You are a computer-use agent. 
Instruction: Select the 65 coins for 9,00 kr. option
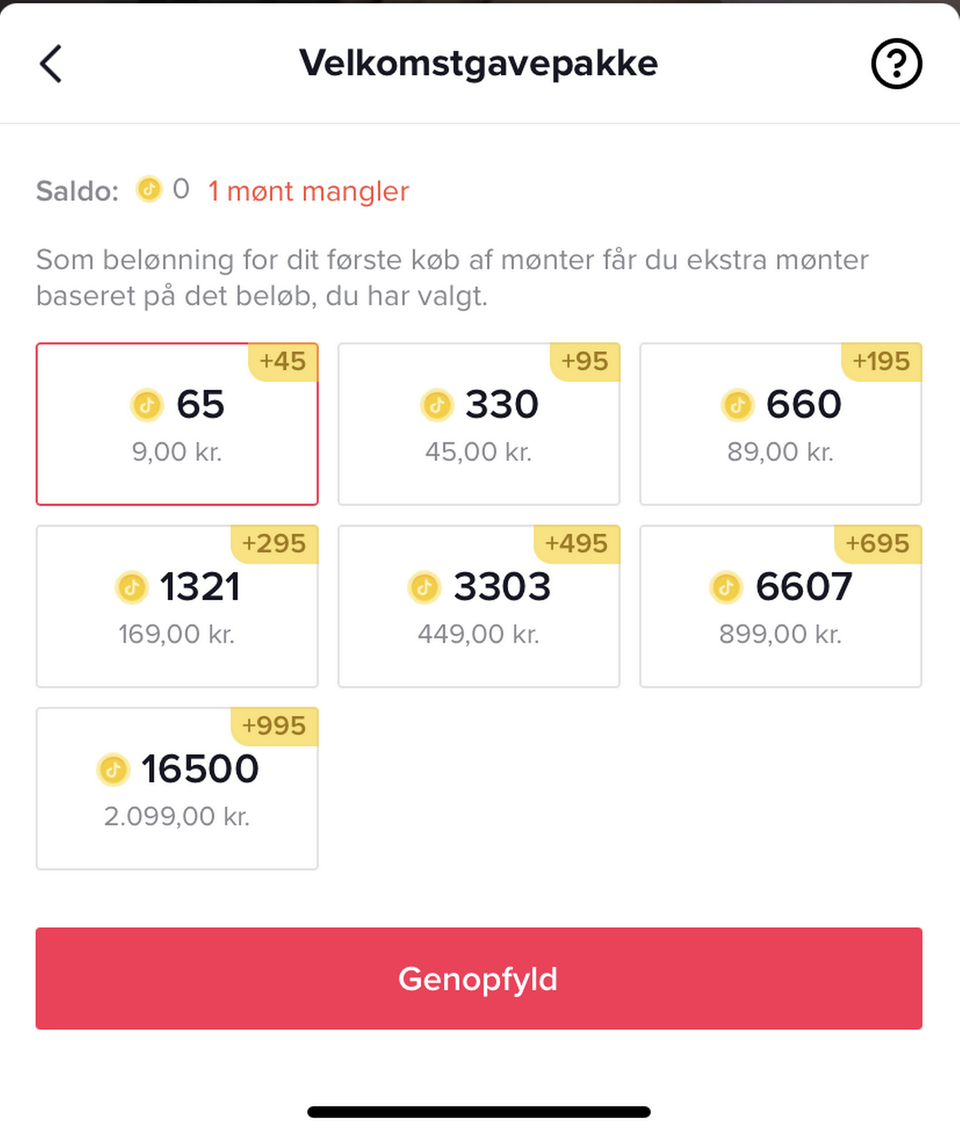point(177,425)
